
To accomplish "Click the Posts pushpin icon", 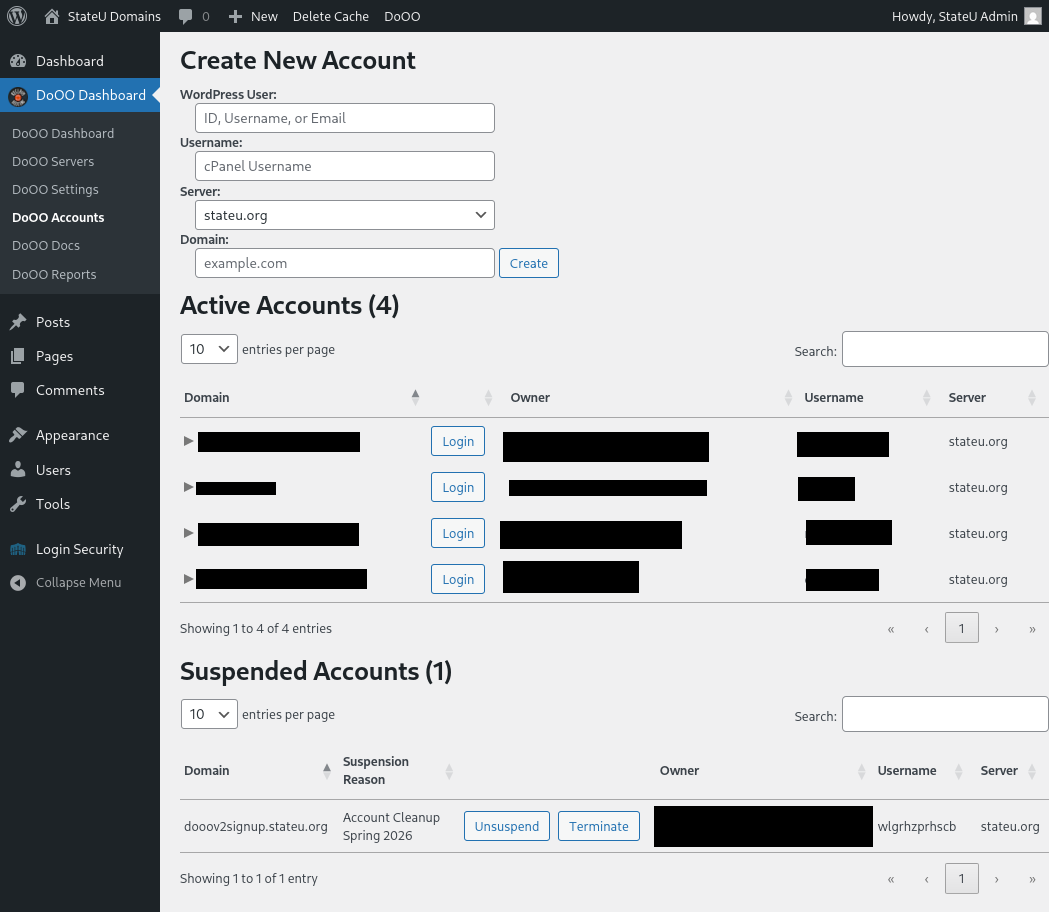I will point(18,322).
